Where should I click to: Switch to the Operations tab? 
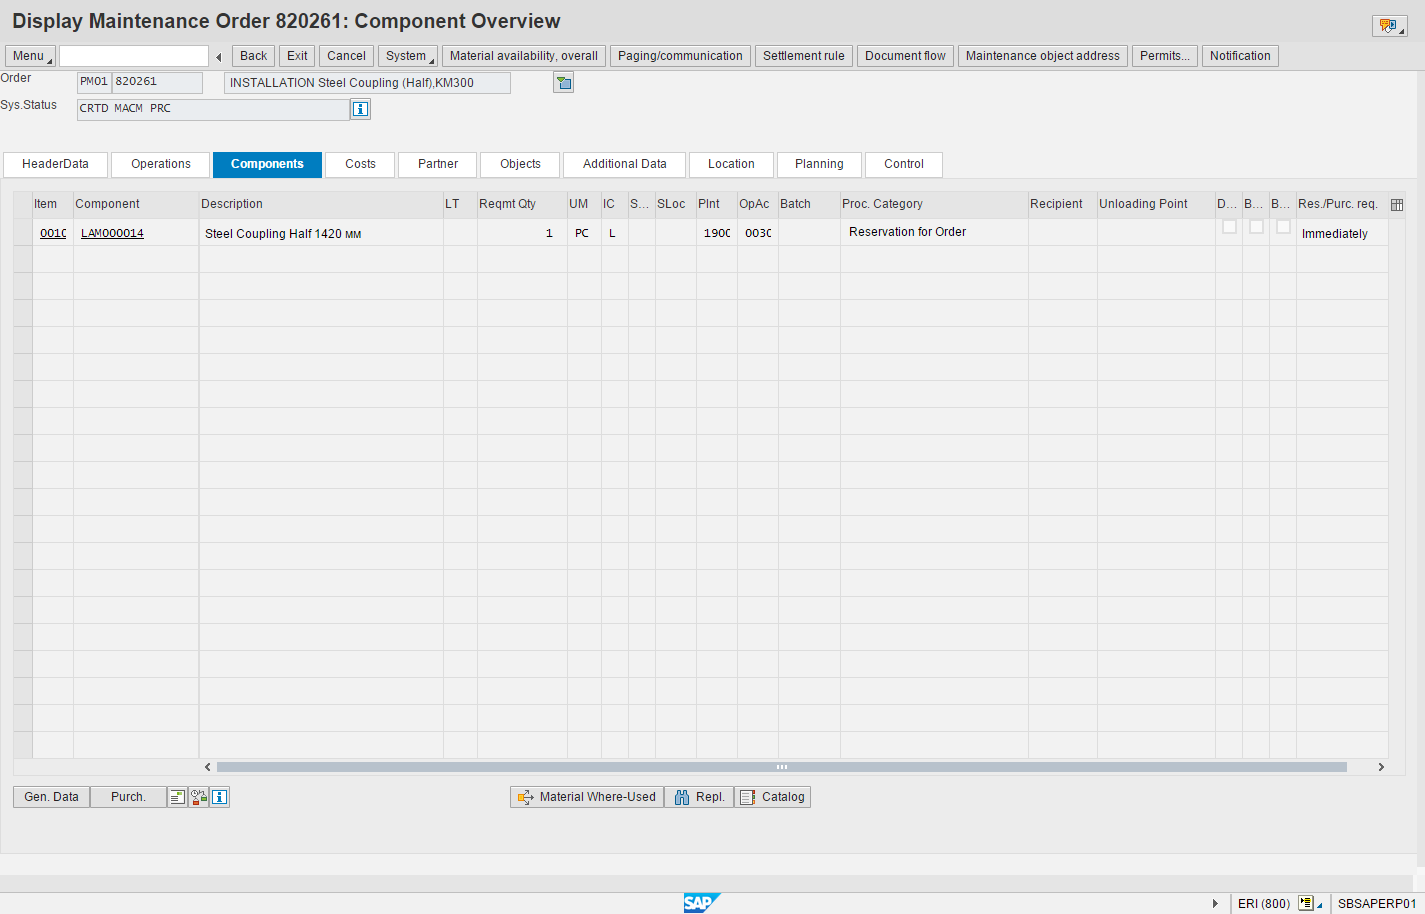point(160,164)
